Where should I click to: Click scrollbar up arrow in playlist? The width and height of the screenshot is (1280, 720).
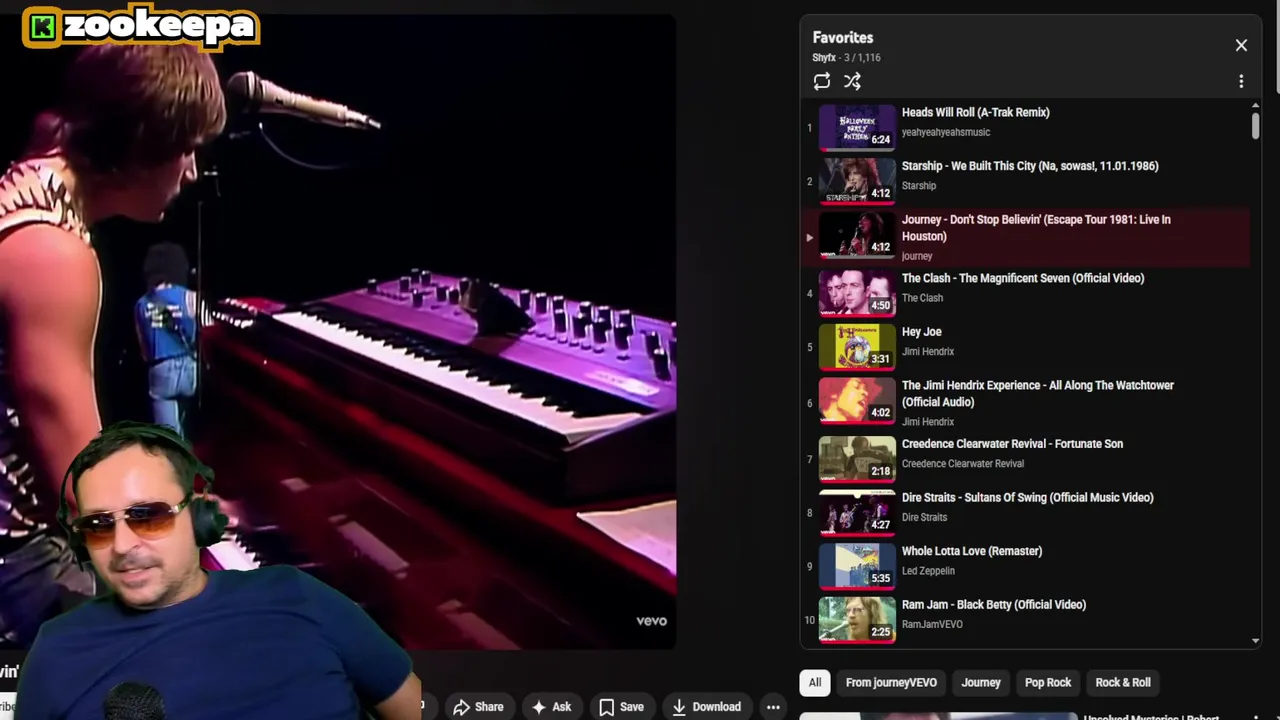click(x=1255, y=105)
